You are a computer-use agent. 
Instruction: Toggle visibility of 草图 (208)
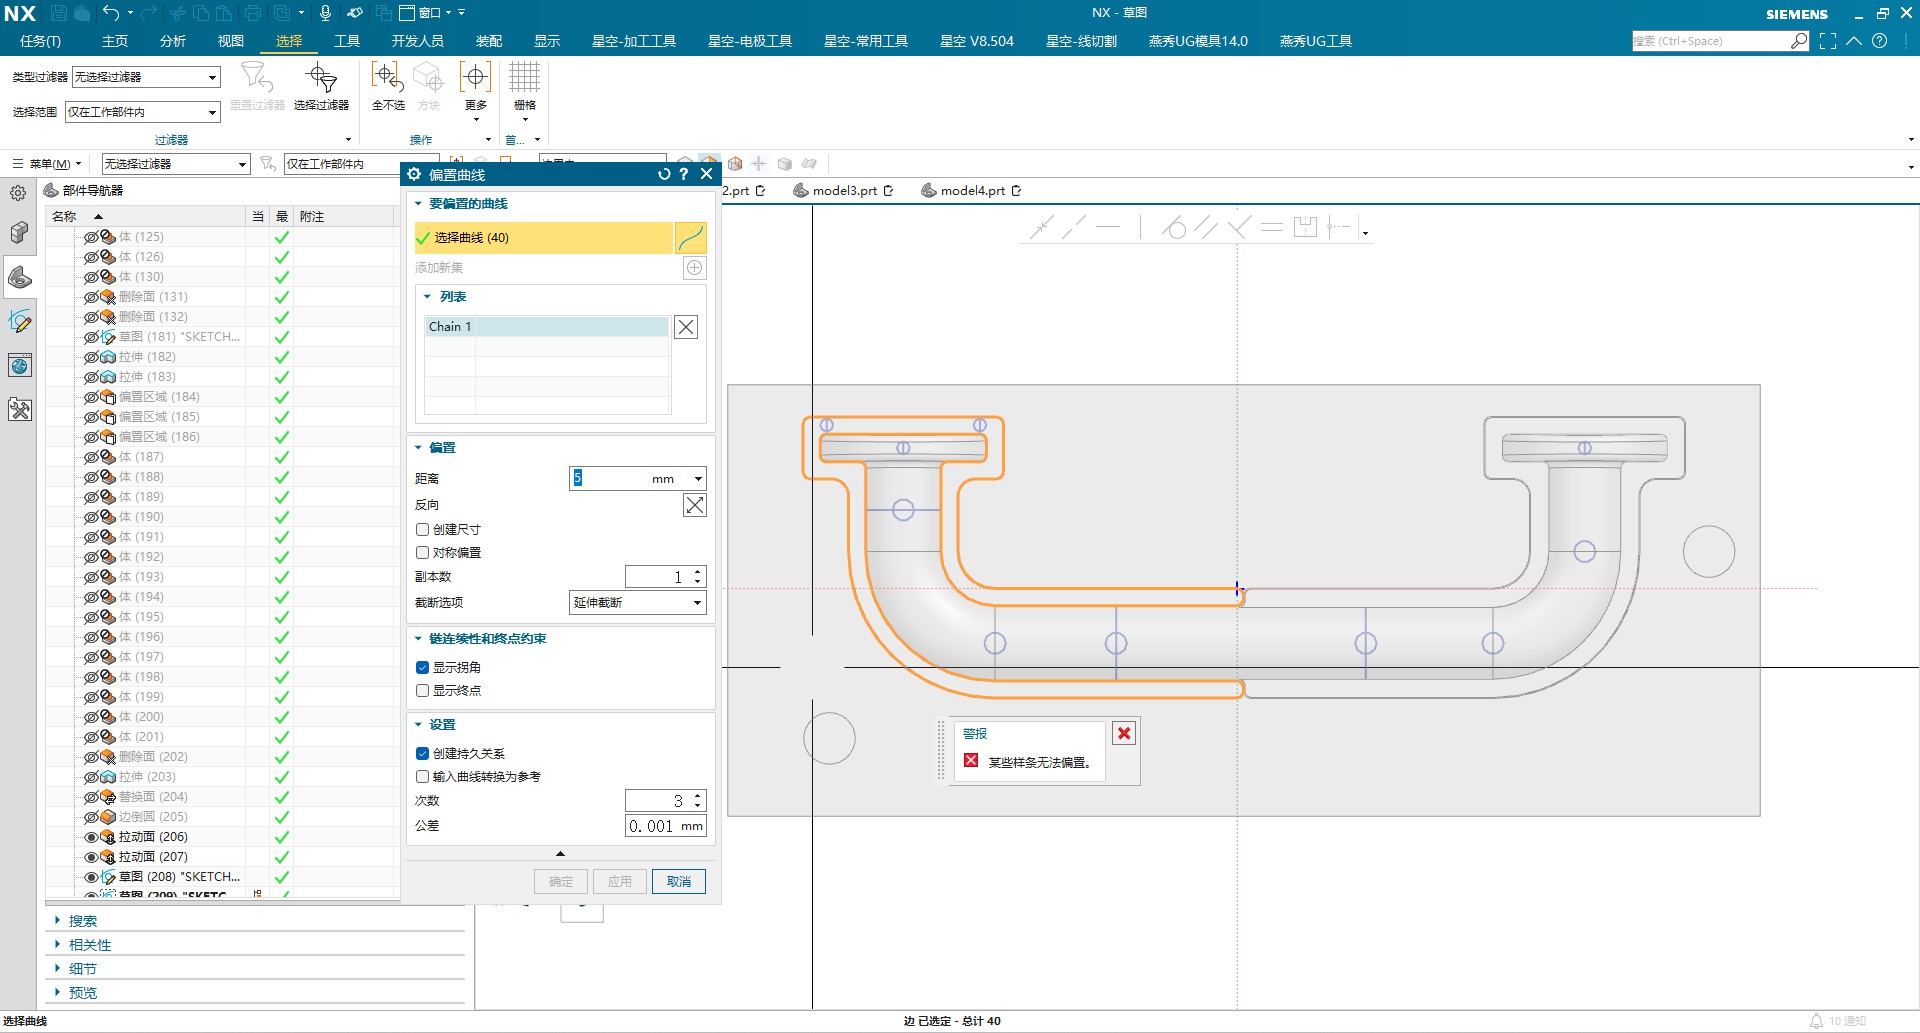tap(91, 877)
